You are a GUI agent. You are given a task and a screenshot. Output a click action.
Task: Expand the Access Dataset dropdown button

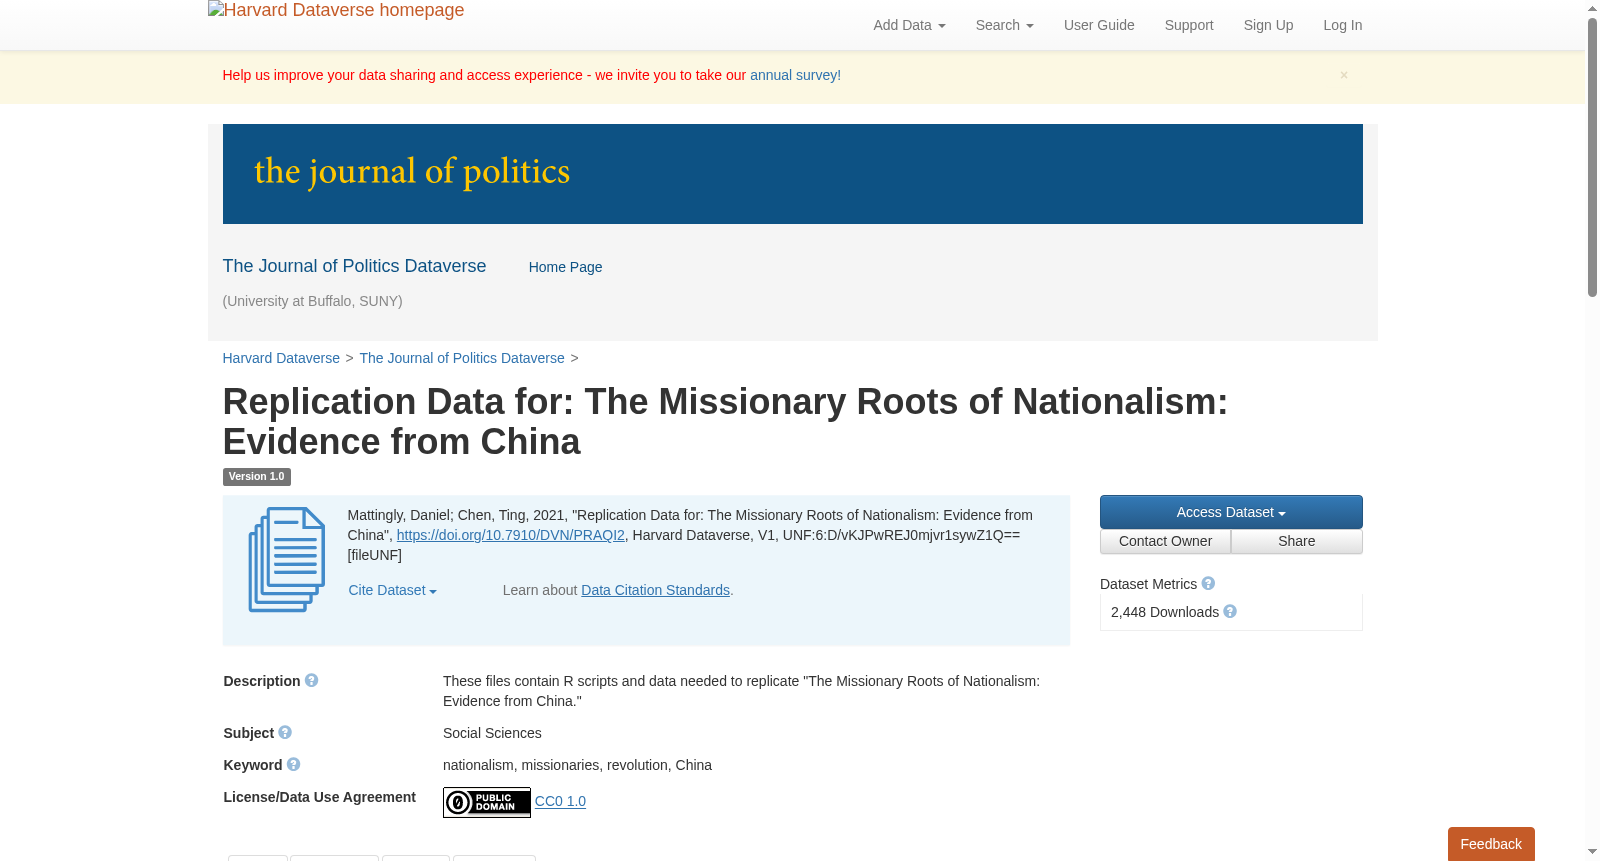1231,512
